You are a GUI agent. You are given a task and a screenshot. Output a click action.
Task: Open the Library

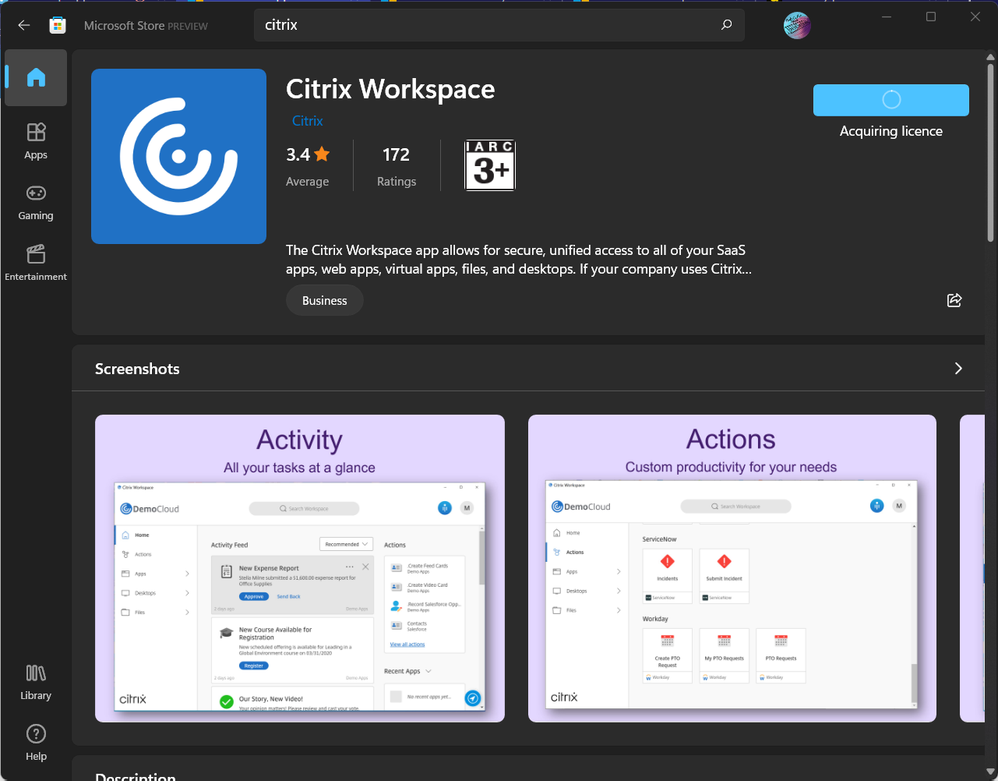(x=36, y=682)
